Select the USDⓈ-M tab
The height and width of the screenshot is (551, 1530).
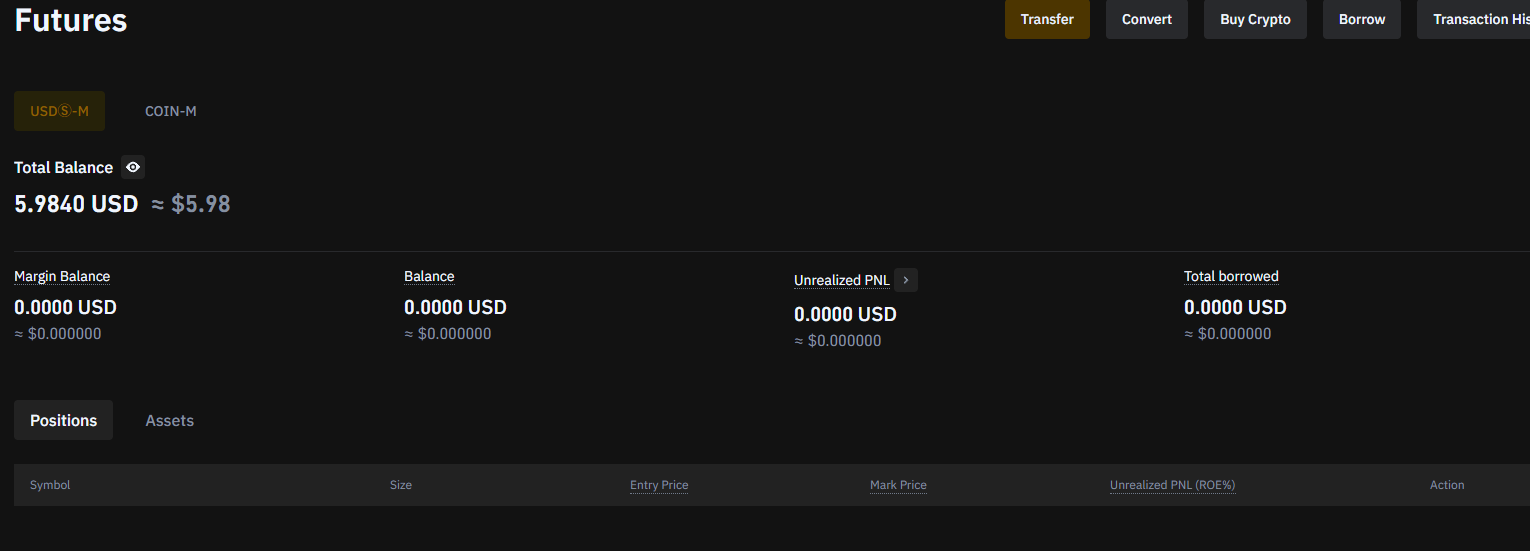point(59,111)
